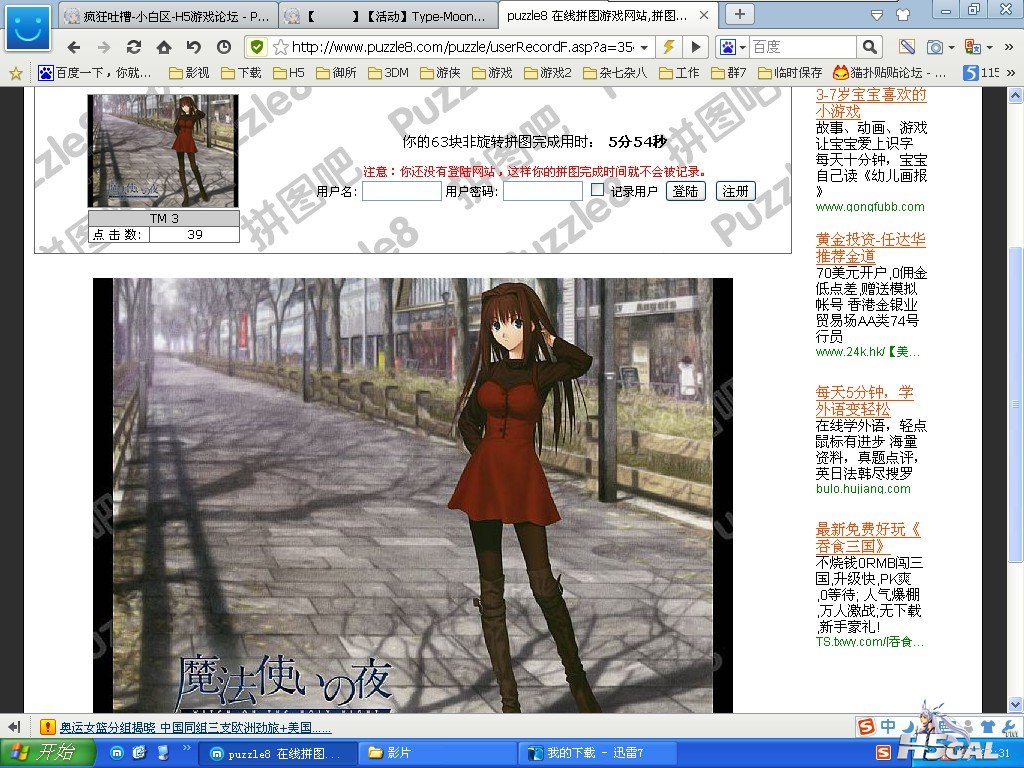Click the translate tool icon
This screenshot has height=768, width=1024.
(x=973, y=47)
